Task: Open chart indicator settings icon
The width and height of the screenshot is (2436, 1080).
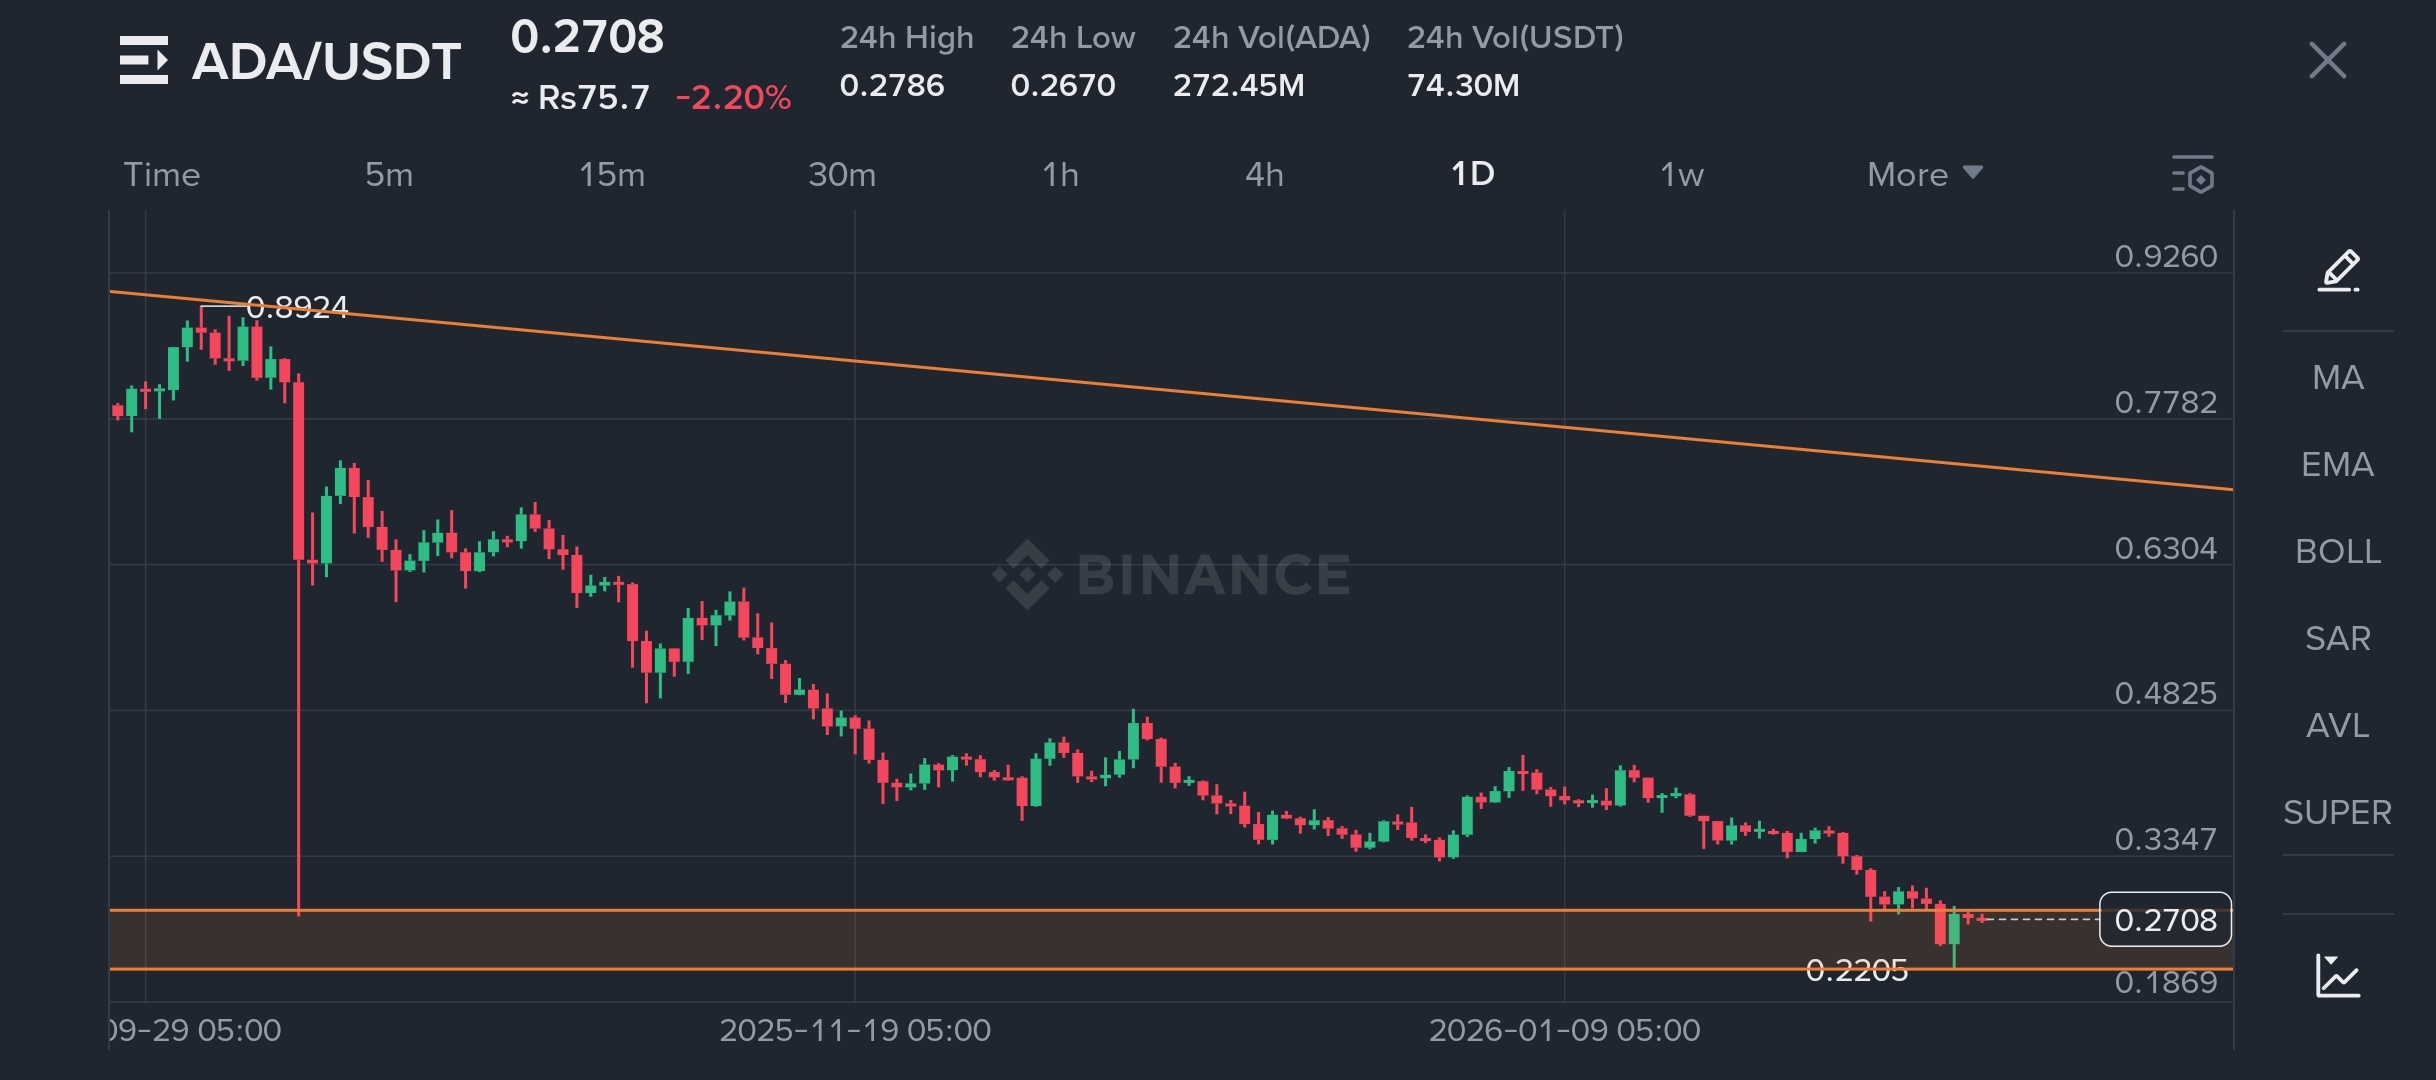Action: 2192,175
